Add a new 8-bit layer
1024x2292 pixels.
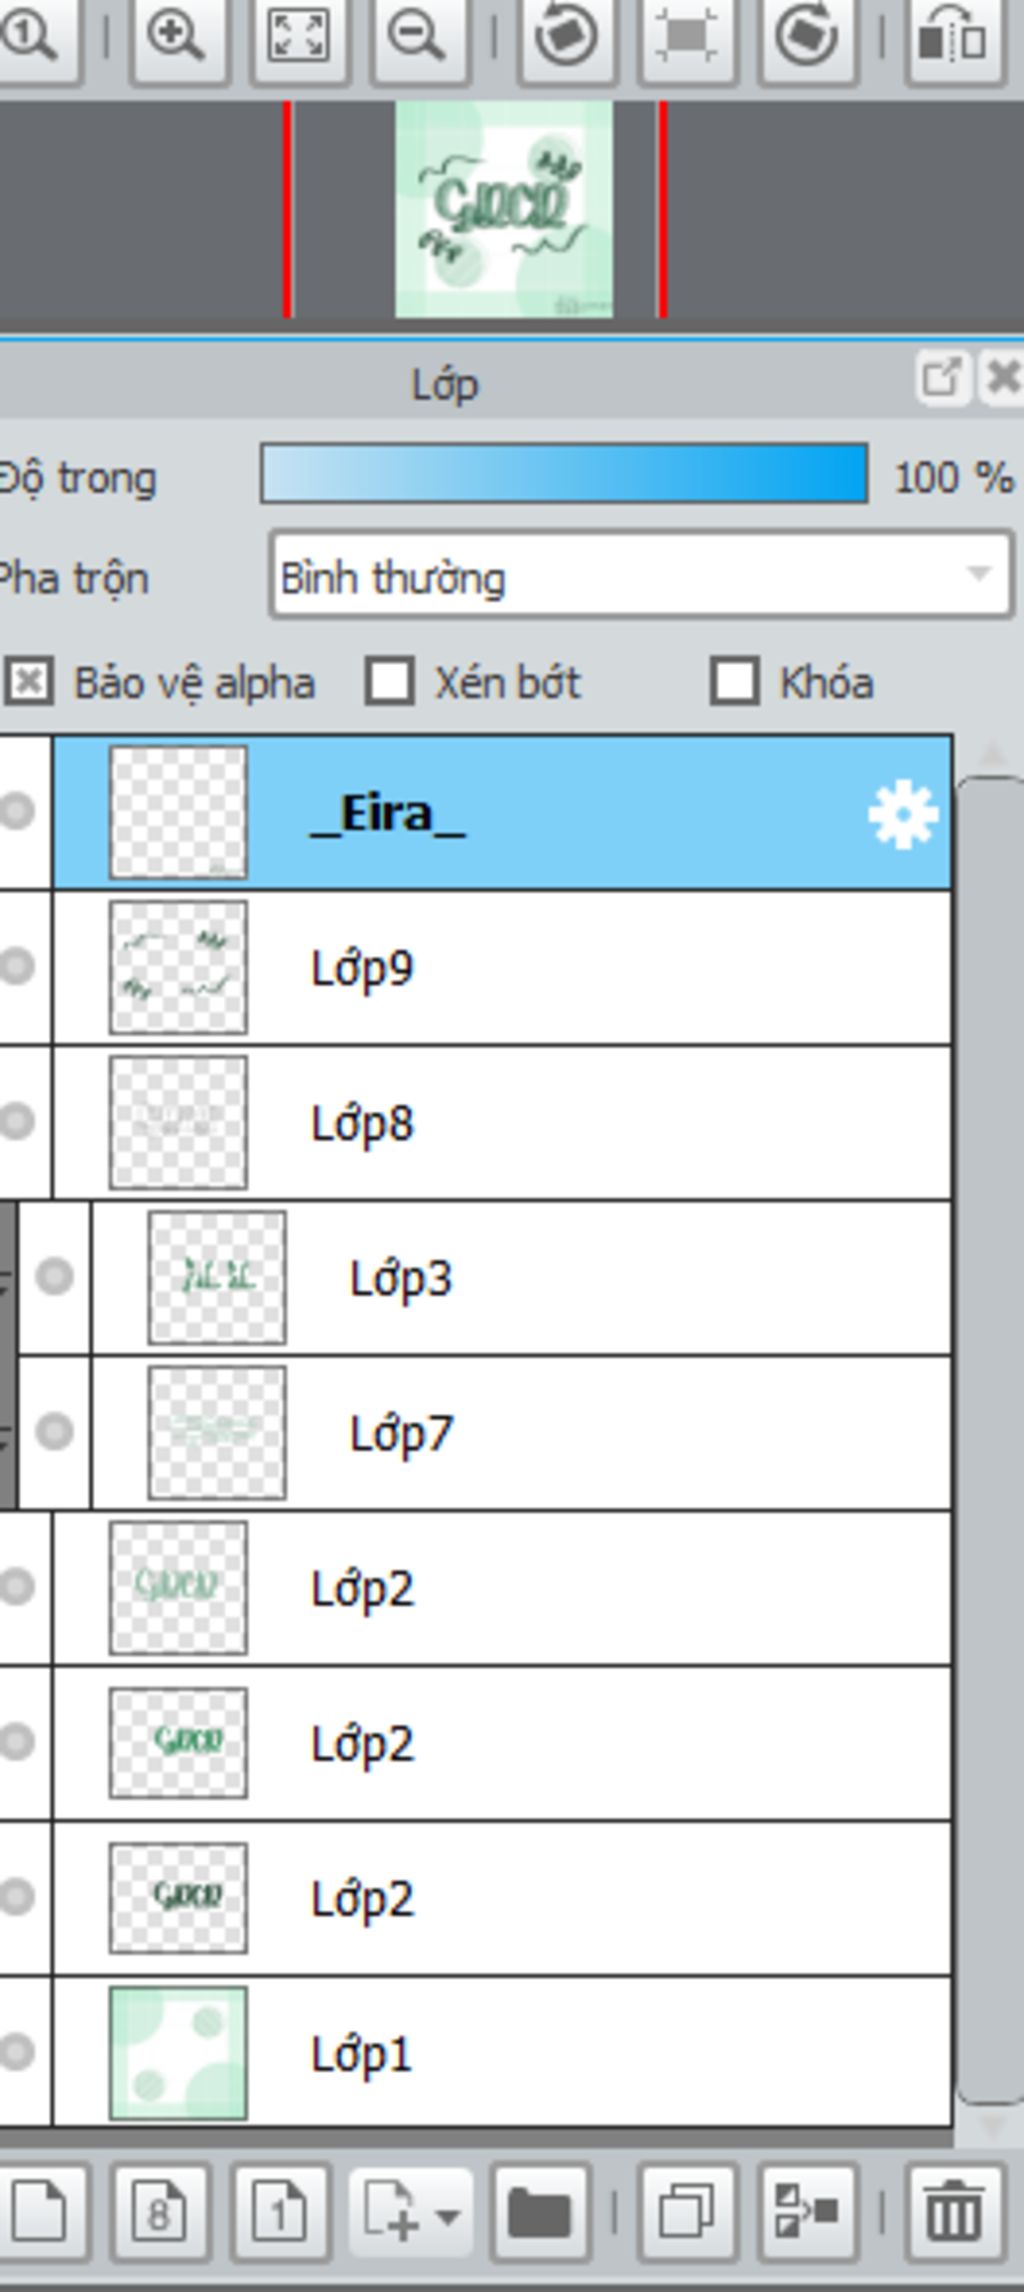pyautogui.click(x=160, y=2212)
